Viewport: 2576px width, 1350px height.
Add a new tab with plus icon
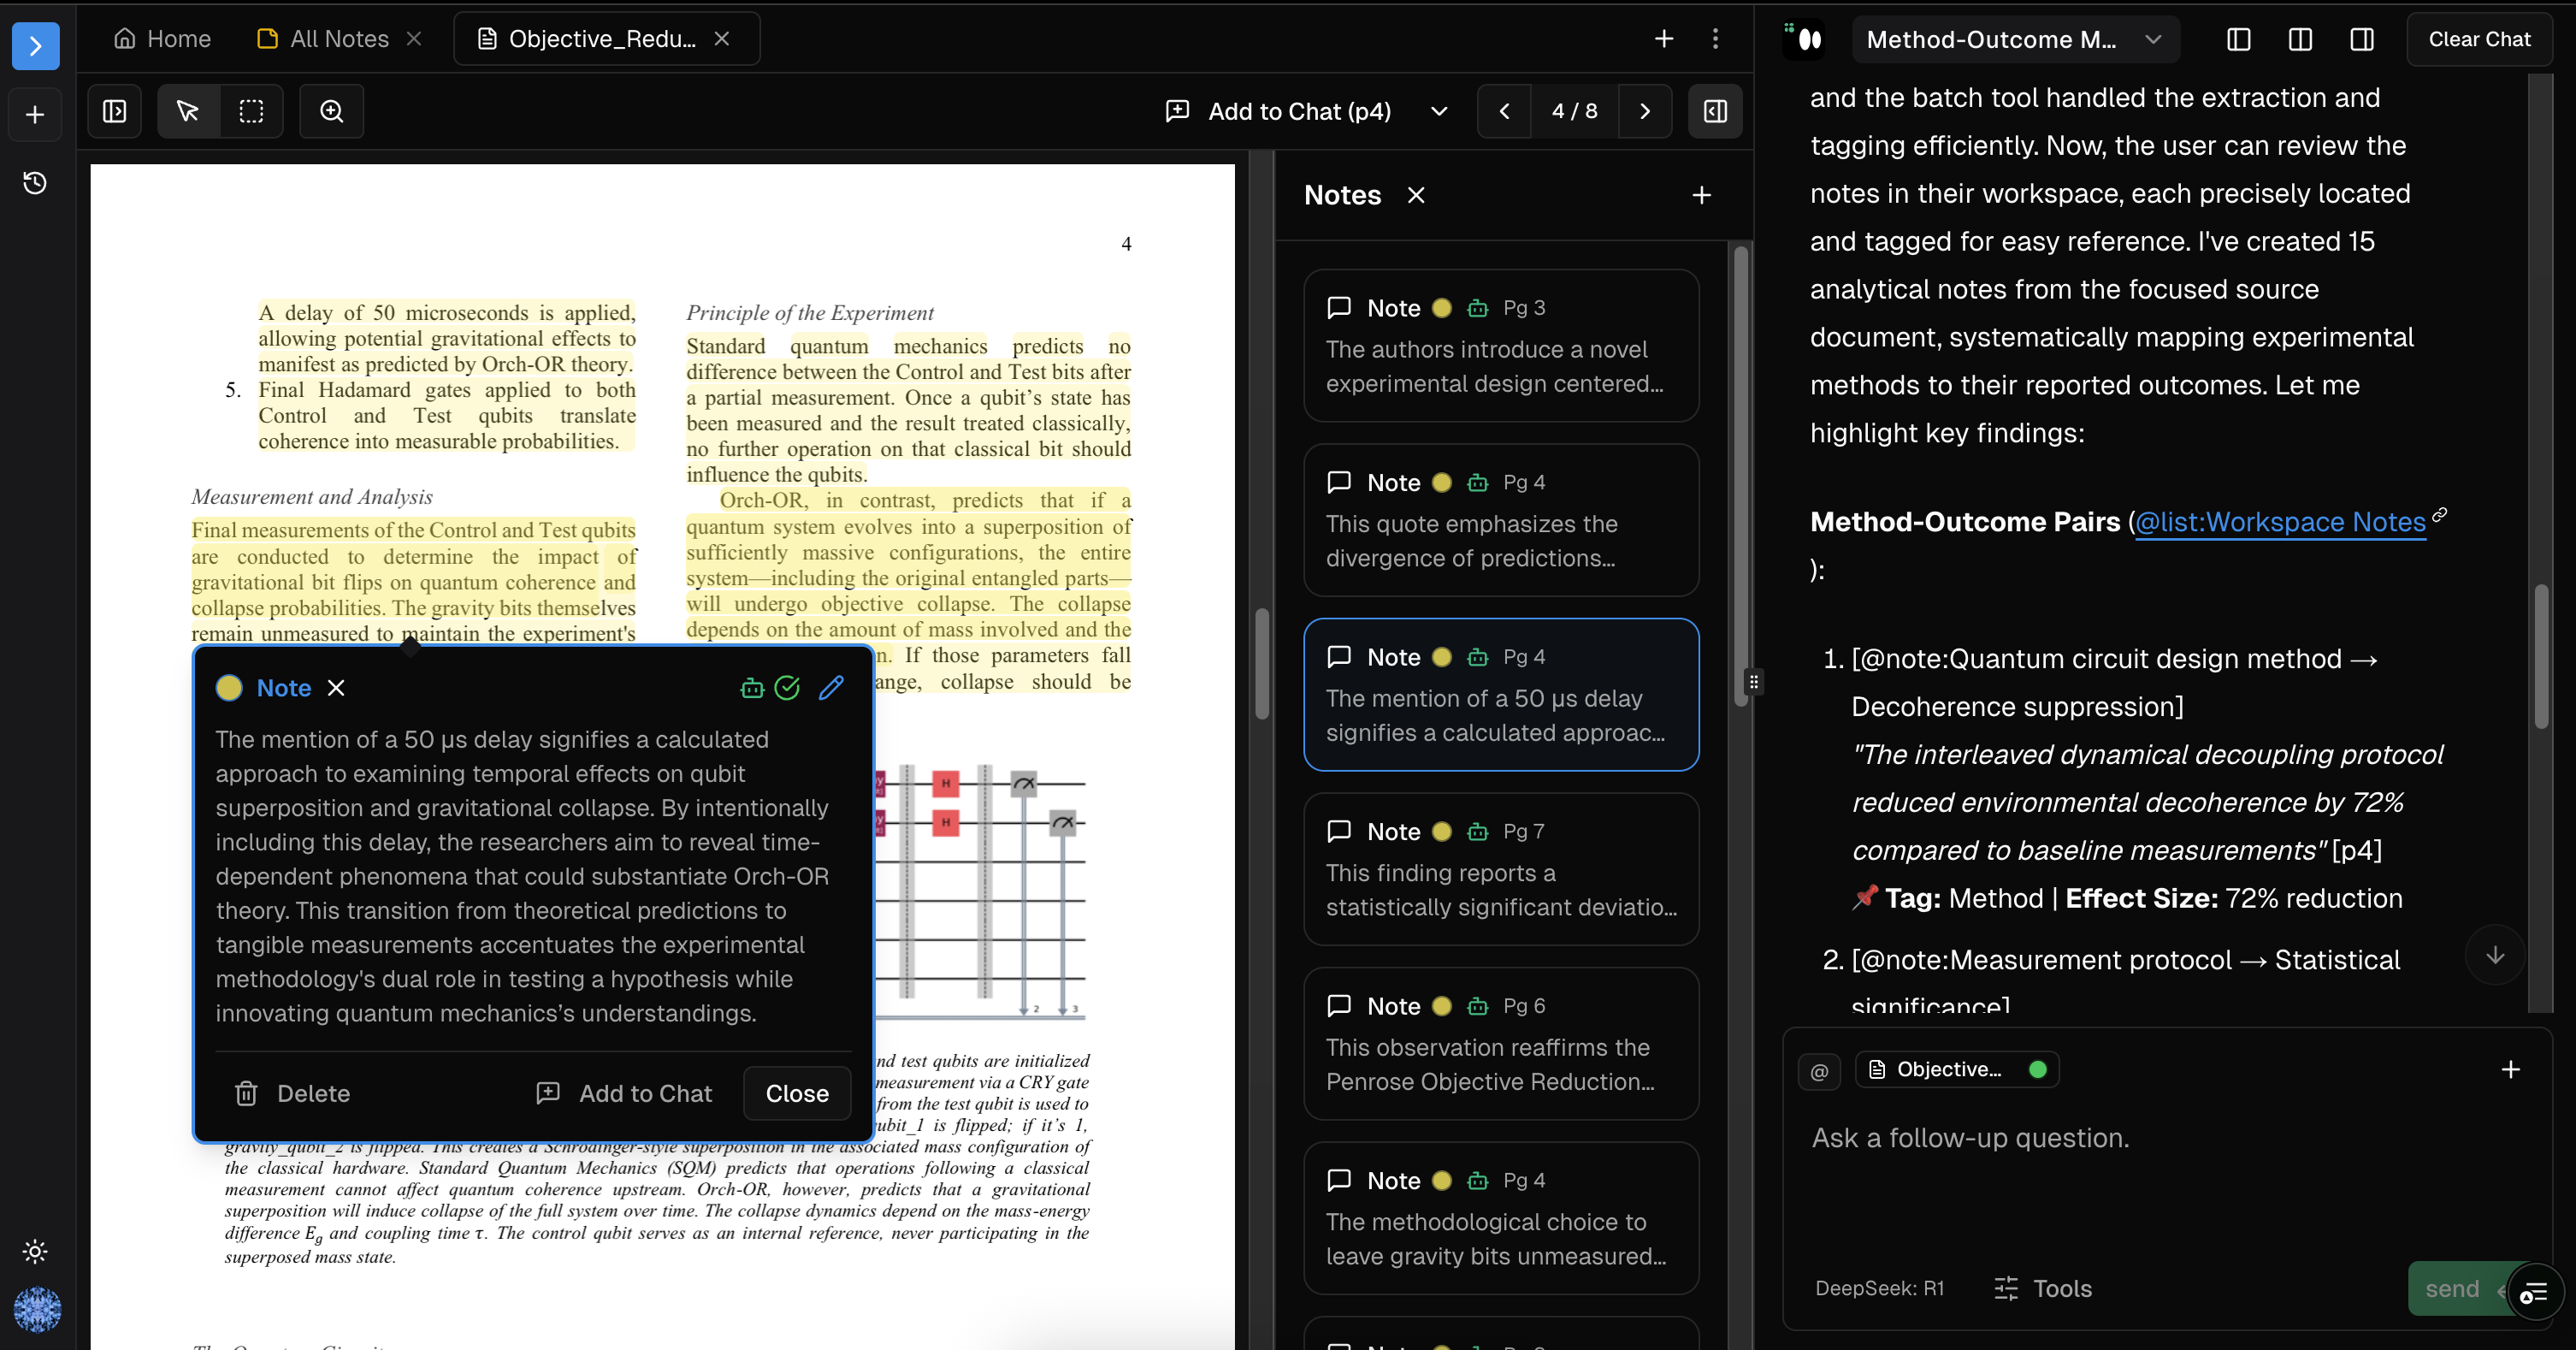click(1664, 39)
